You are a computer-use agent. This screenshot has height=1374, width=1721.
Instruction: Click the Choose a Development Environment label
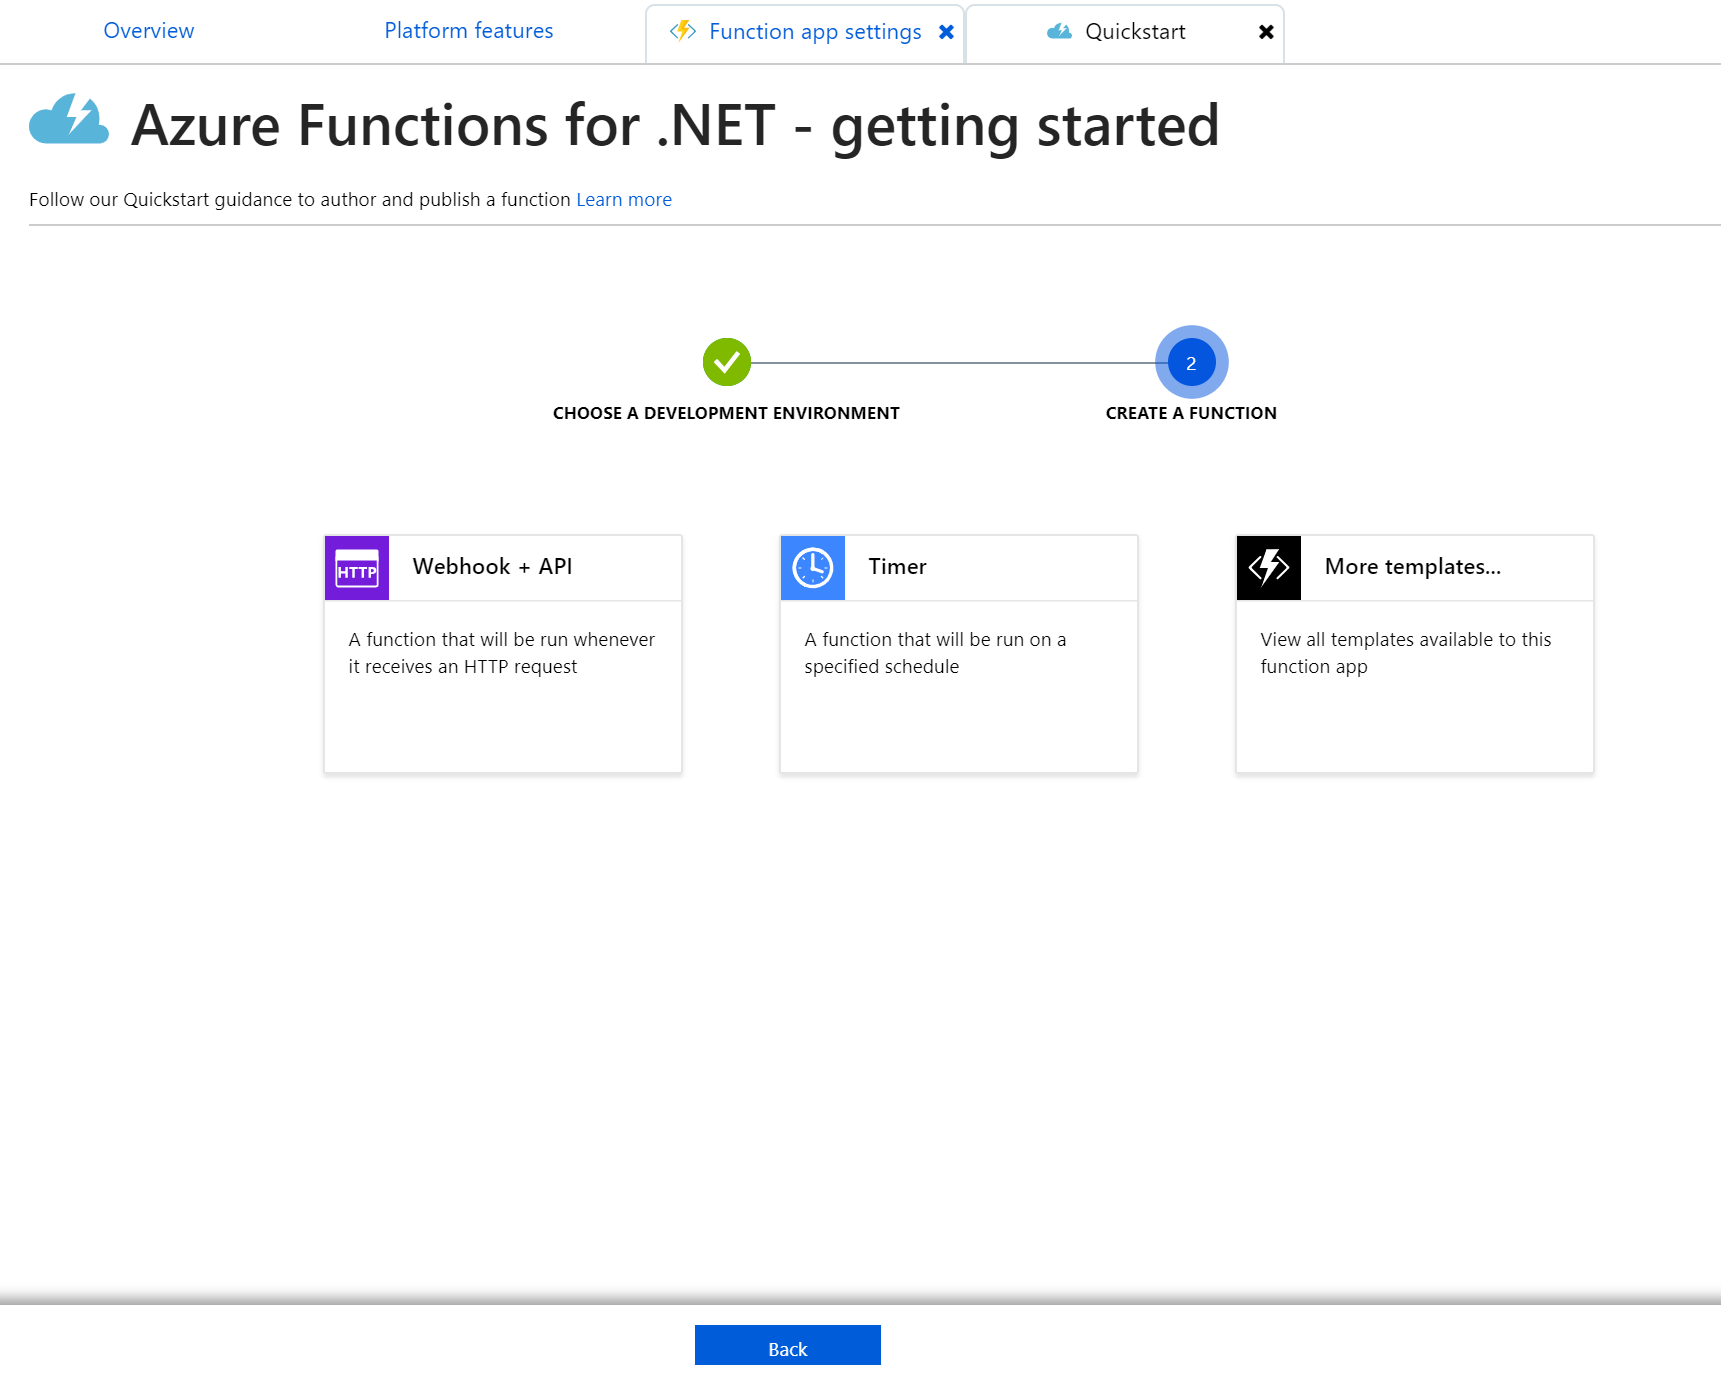click(726, 413)
